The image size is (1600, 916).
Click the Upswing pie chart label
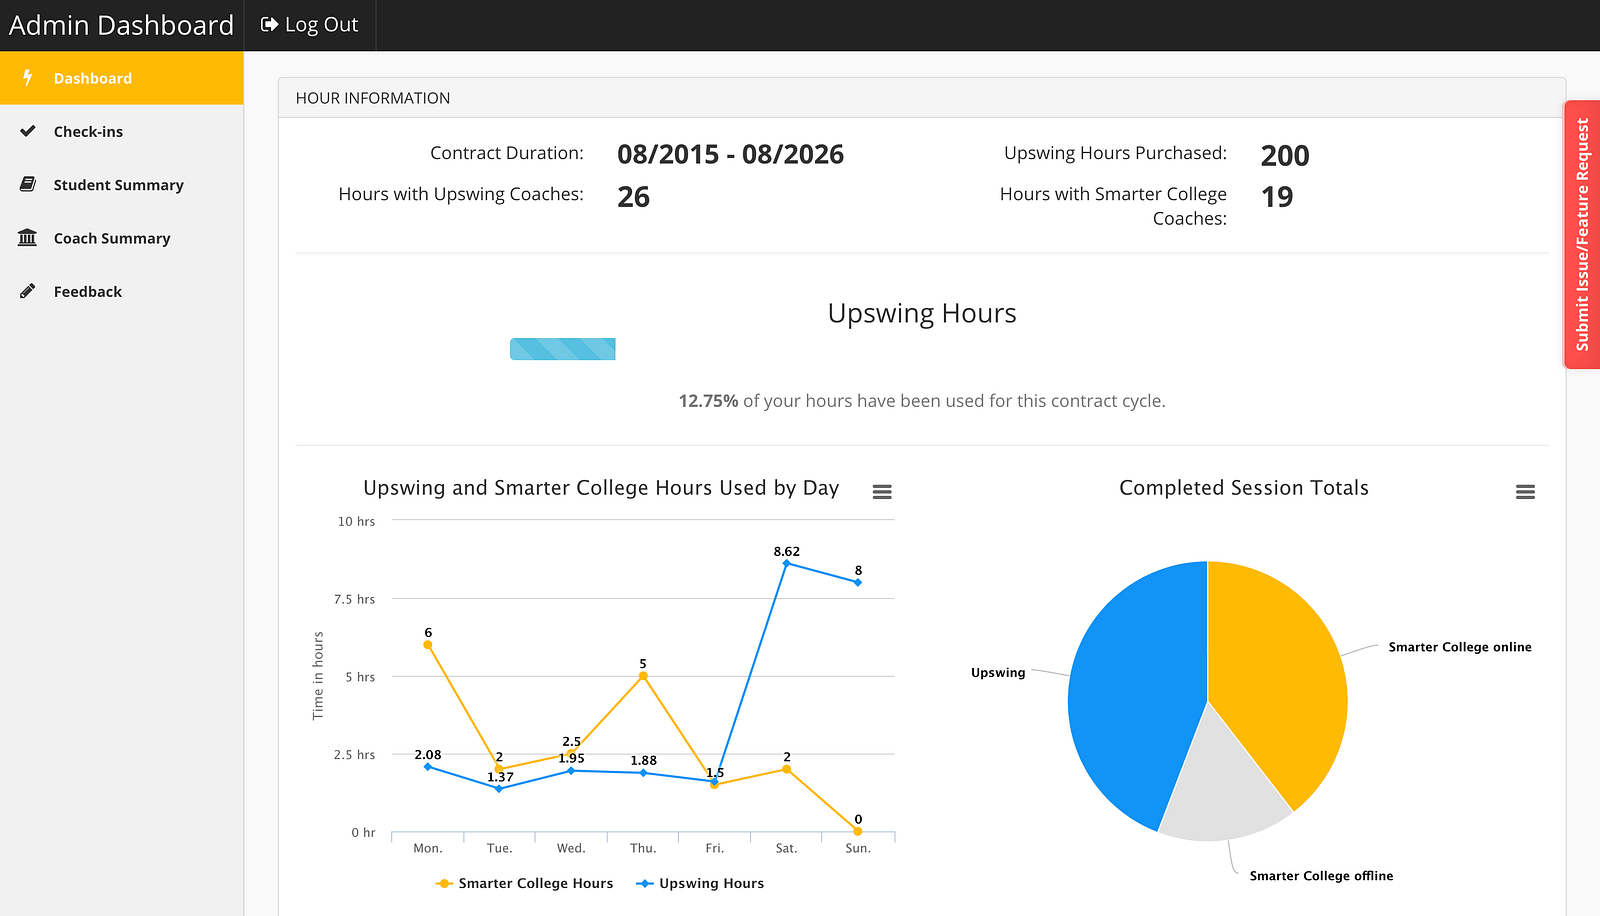998,673
